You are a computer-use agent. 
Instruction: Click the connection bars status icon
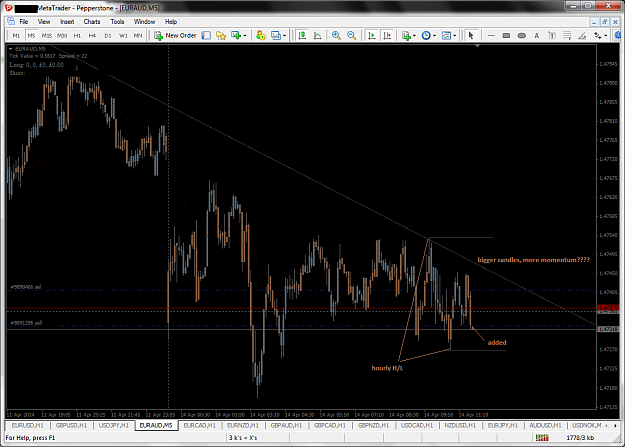(542, 437)
